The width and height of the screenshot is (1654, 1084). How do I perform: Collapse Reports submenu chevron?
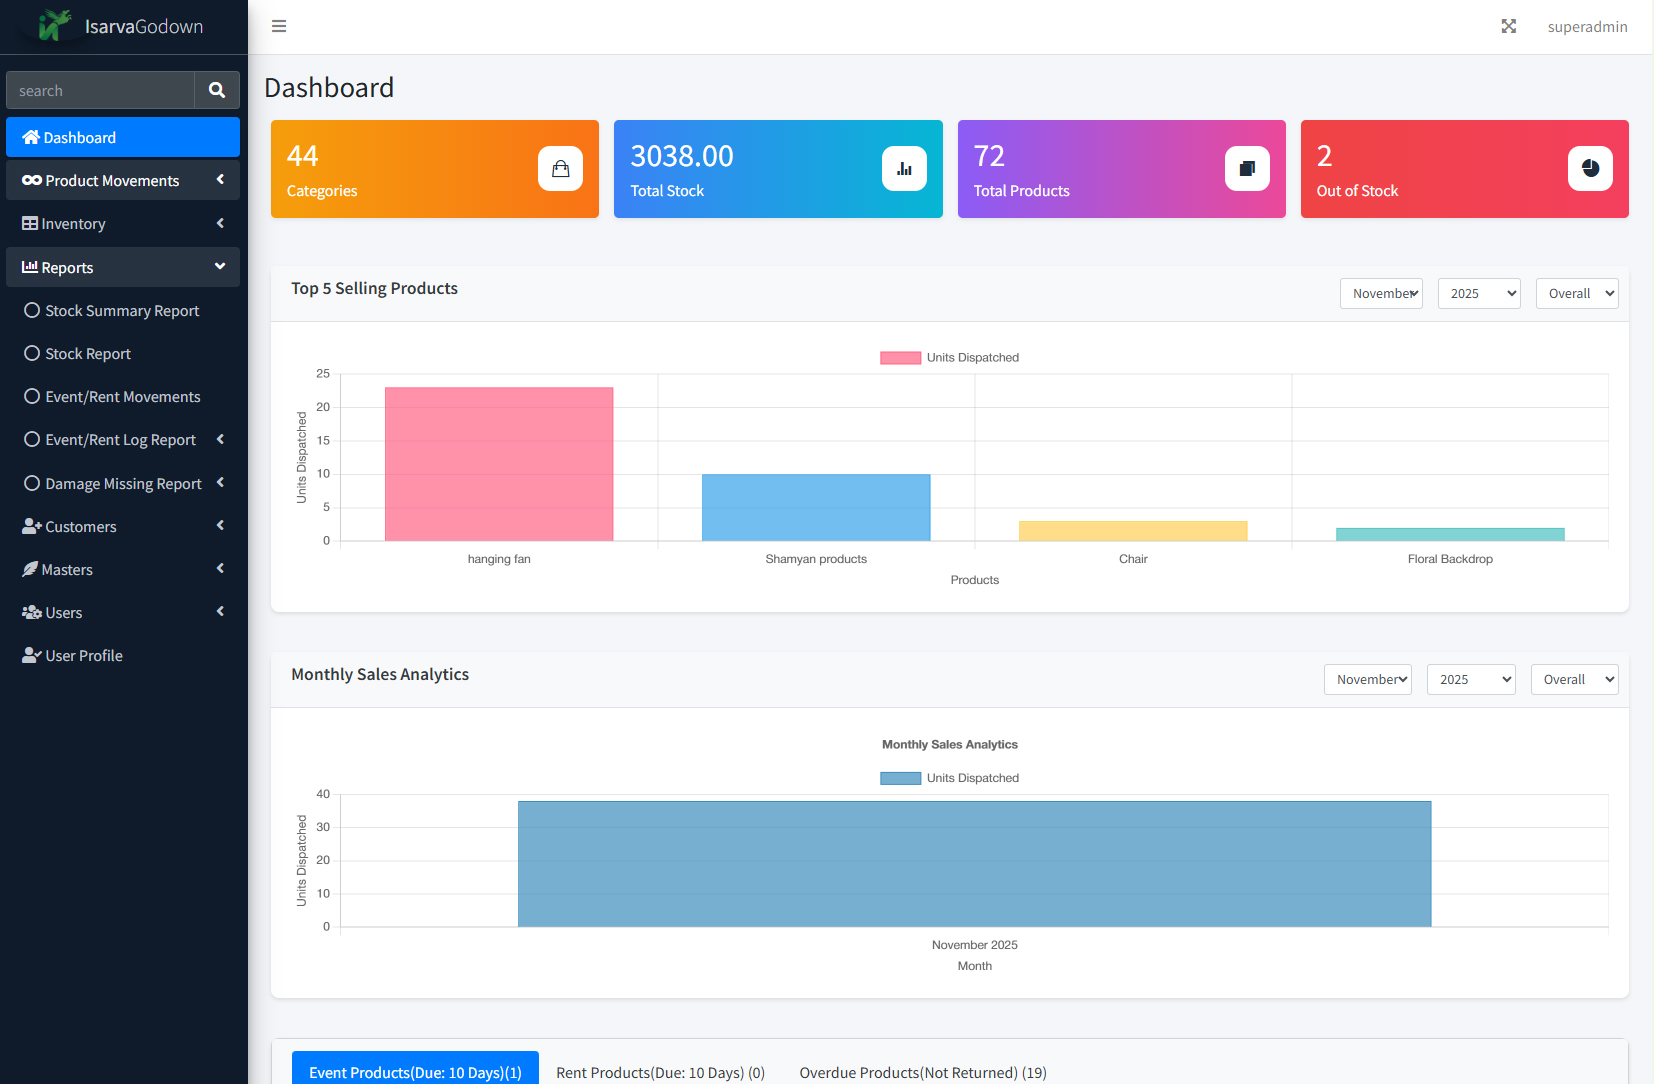[x=220, y=266]
